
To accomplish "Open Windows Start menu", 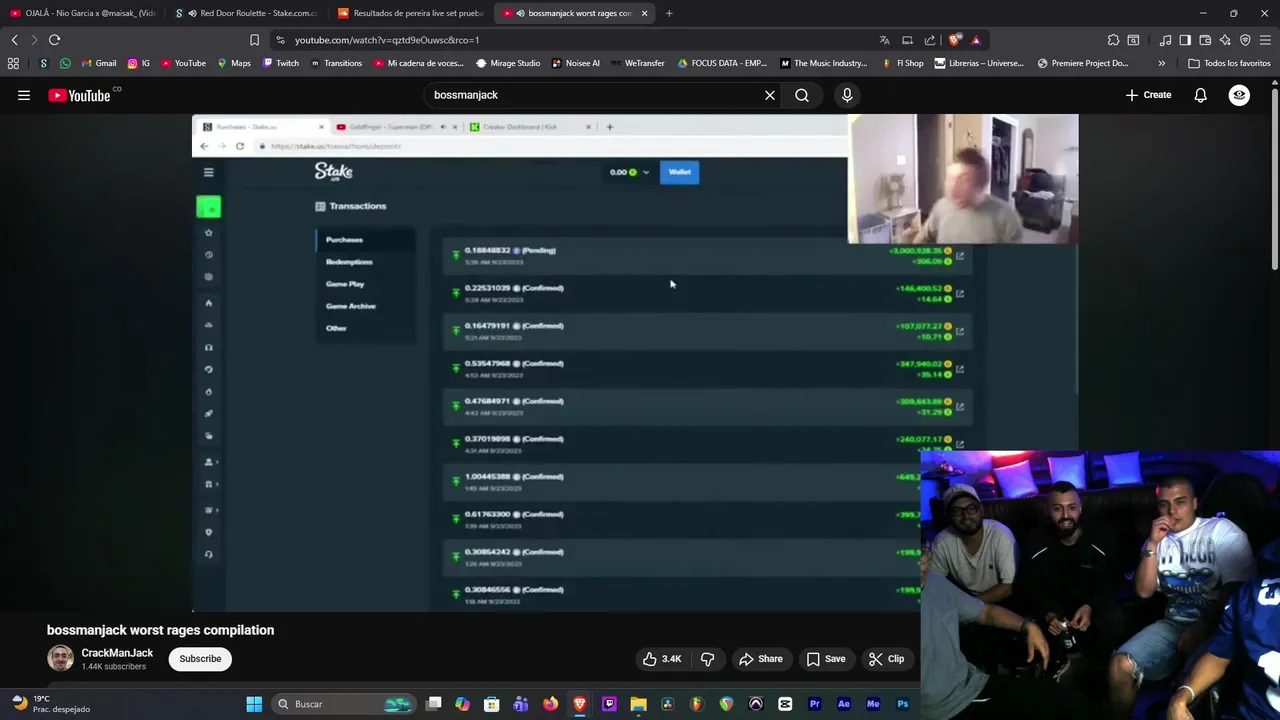I will [254, 704].
